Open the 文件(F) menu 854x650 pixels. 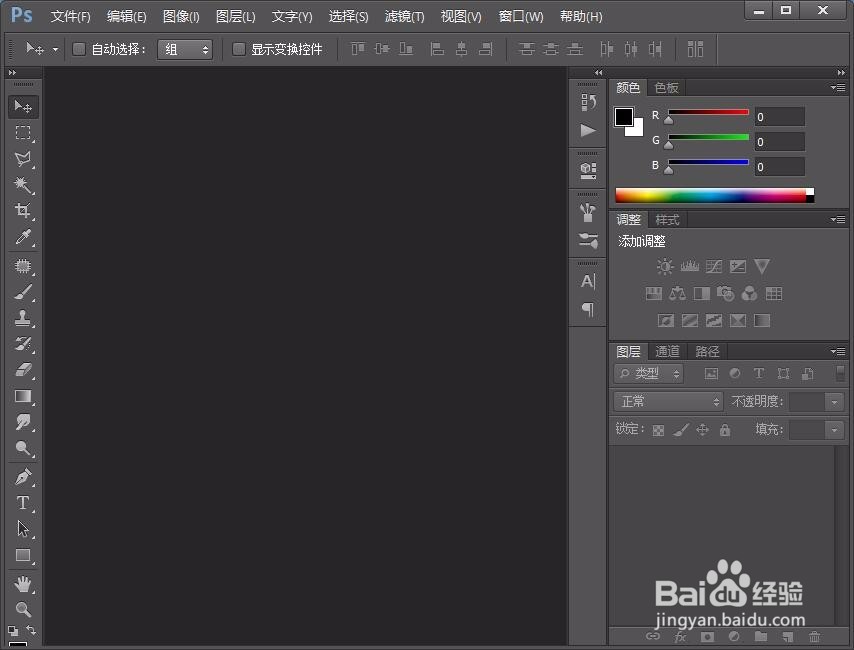pyautogui.click(x=70, y=16)
